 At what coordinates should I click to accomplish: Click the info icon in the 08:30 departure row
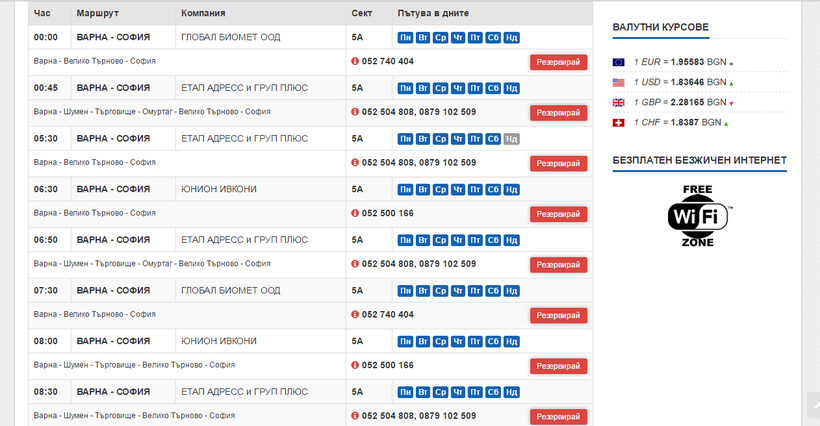click(355, 416)
